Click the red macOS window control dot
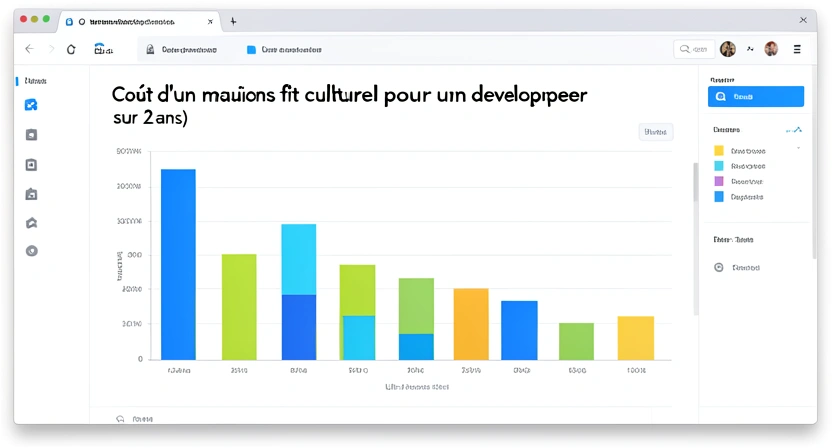This screenshot has width=832, height=448. 23,19
